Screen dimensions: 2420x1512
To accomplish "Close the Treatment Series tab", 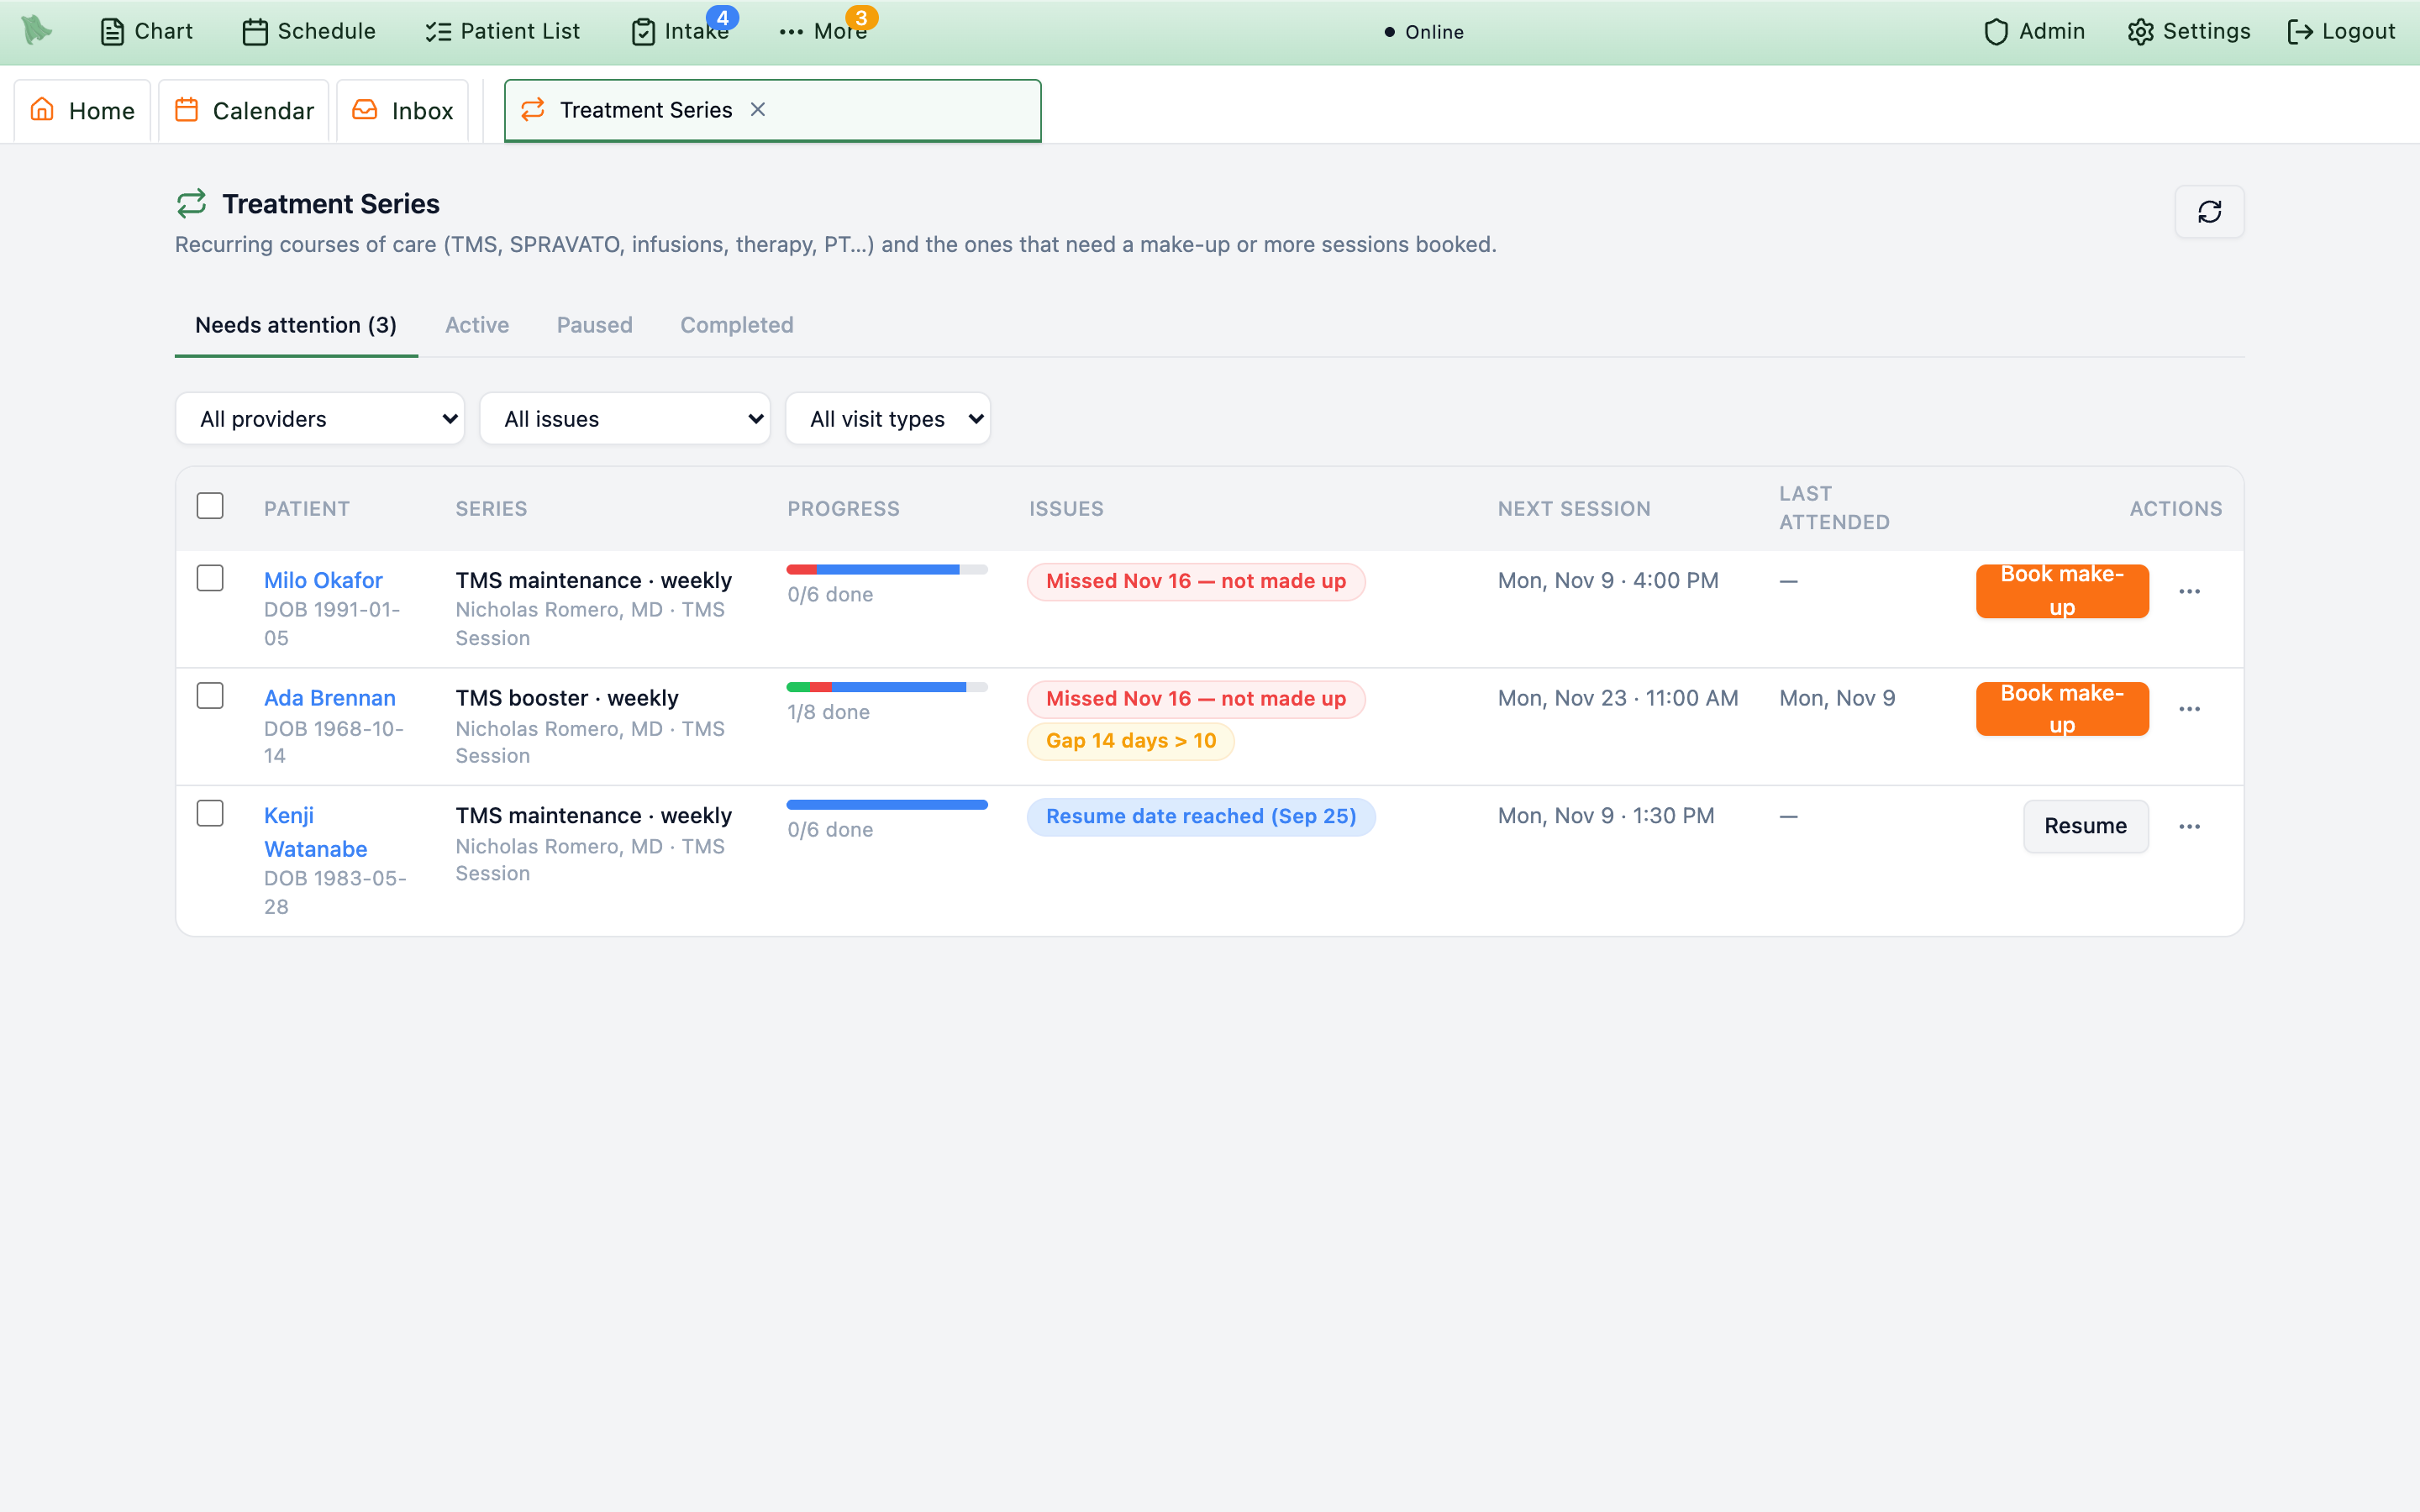I will coord(758,109).
